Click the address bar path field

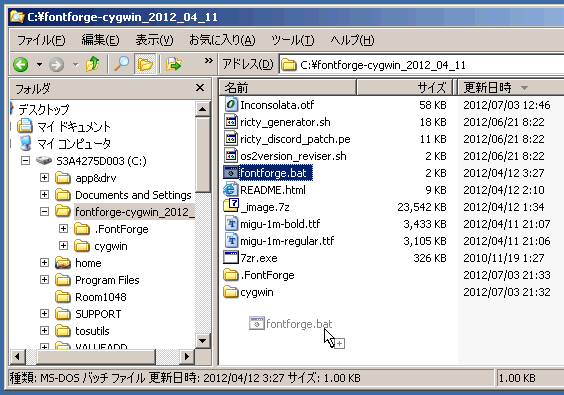pos(421,65)
